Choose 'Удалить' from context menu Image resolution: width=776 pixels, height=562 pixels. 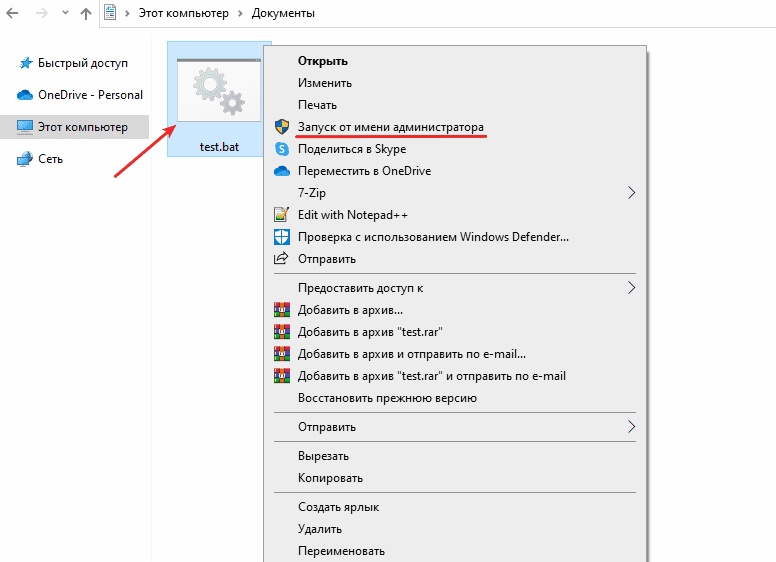point(320,529)
